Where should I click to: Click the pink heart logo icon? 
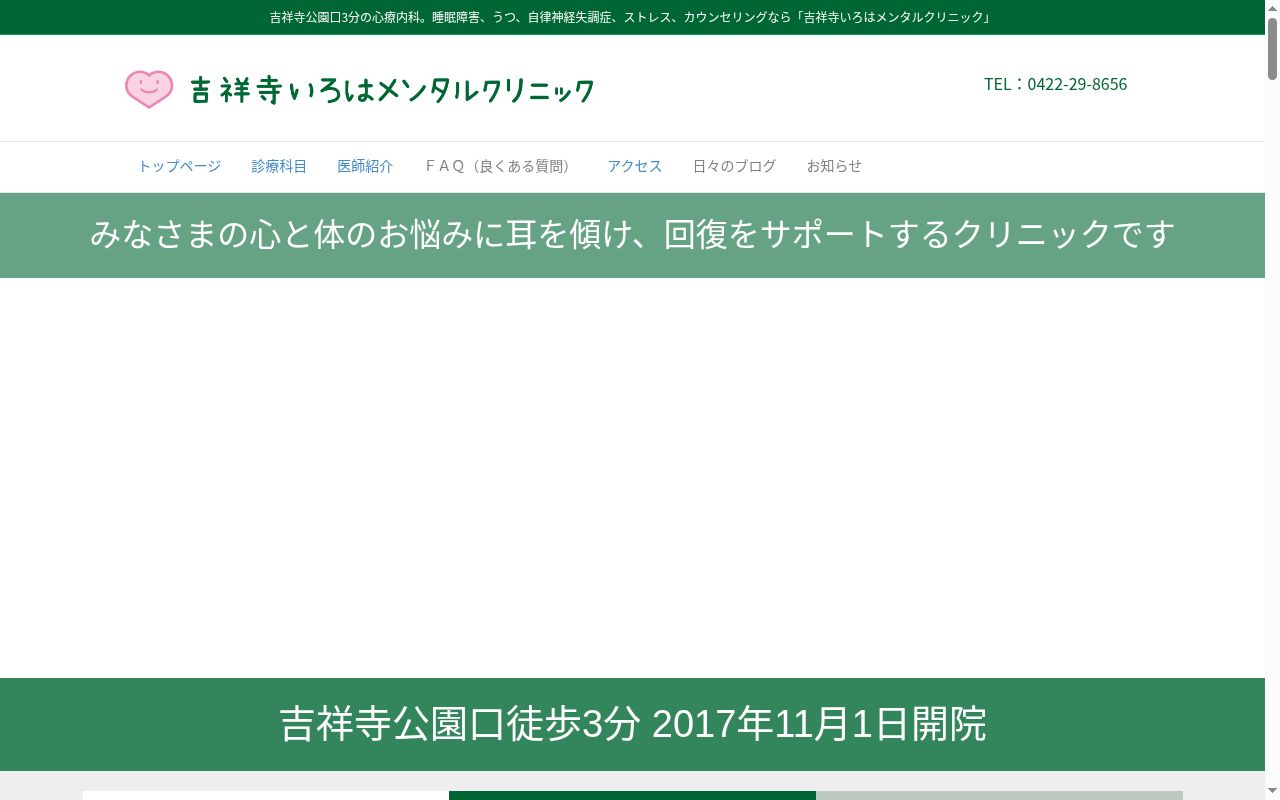coord(149,89)
